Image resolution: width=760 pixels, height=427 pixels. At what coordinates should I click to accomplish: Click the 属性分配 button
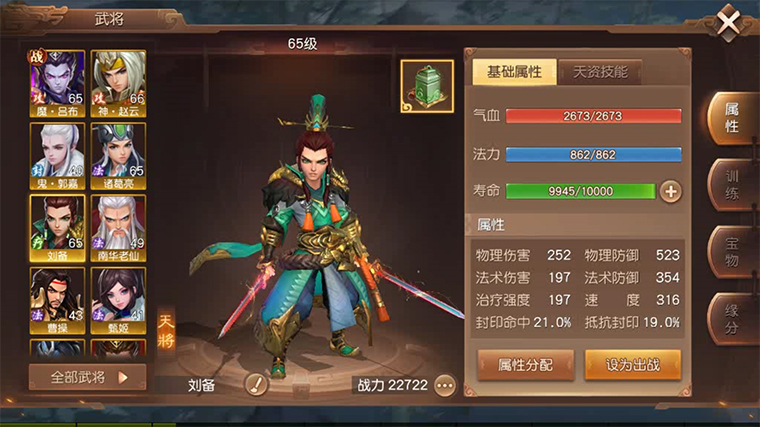tap(525, 364)
